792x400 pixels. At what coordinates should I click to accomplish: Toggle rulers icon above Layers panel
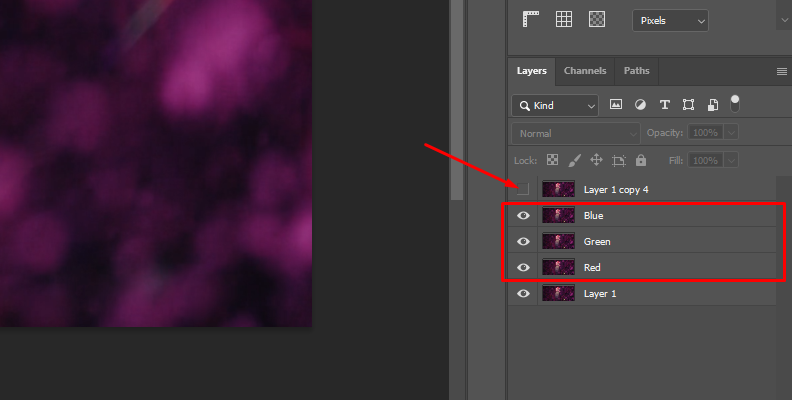531,19
